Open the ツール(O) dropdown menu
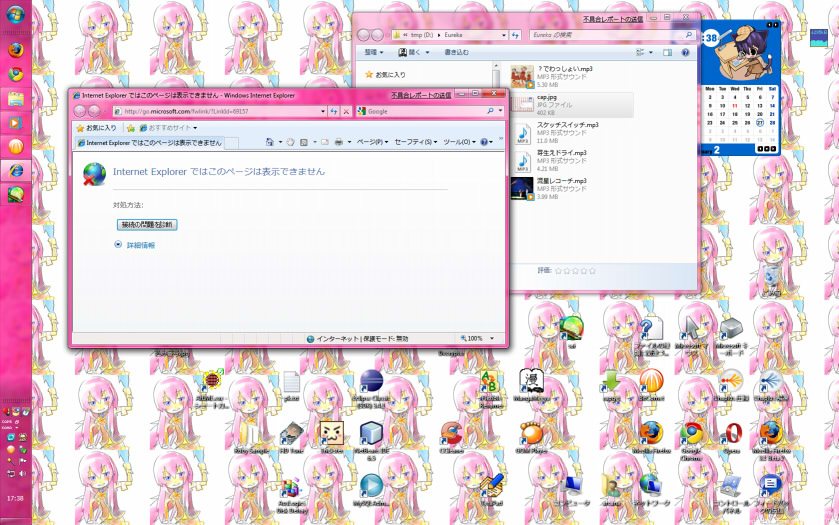839x525 pixels. click(x=459, y=142)
